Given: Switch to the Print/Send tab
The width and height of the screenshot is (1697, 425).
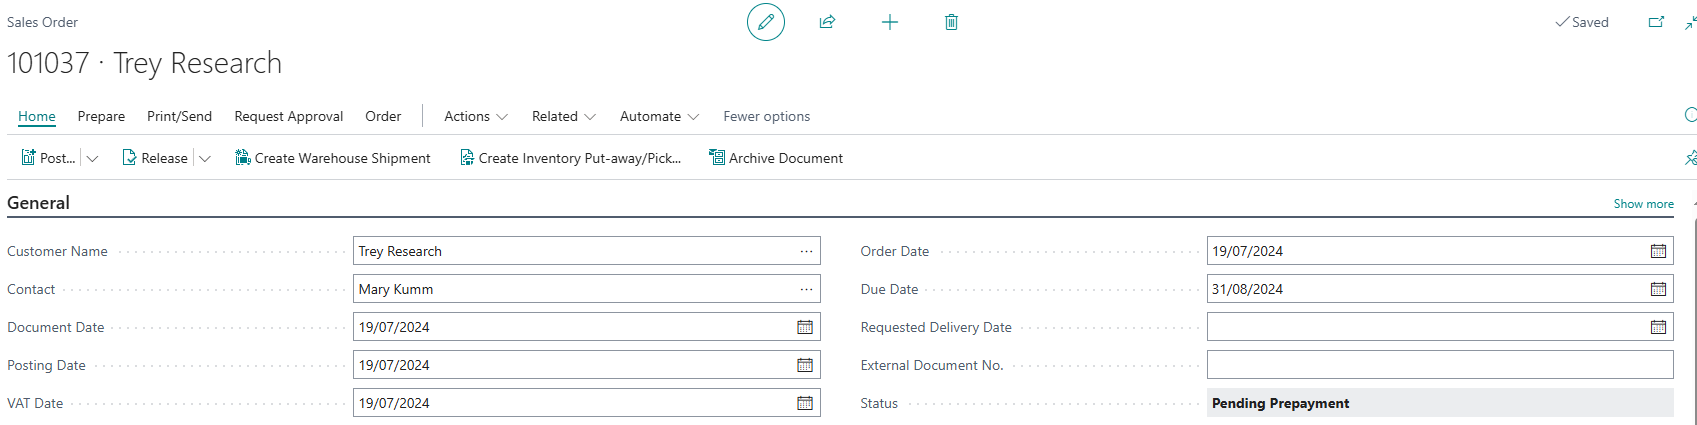Looking at the screenshot, I should 179,116.
